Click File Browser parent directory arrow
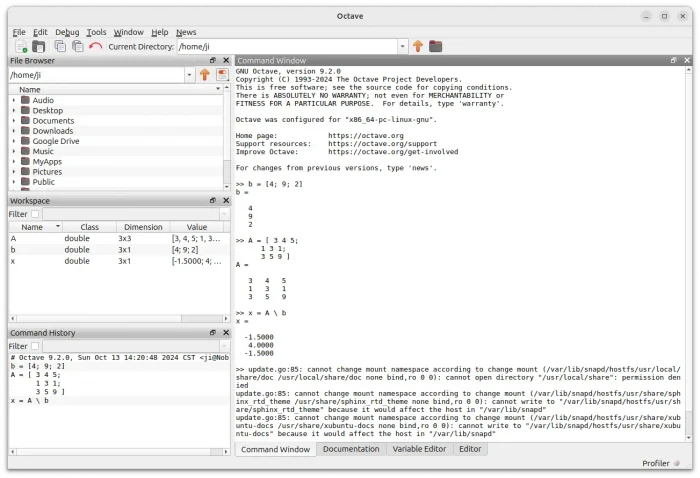The width and height of the screenshot is (700, 478). (204, 75)
